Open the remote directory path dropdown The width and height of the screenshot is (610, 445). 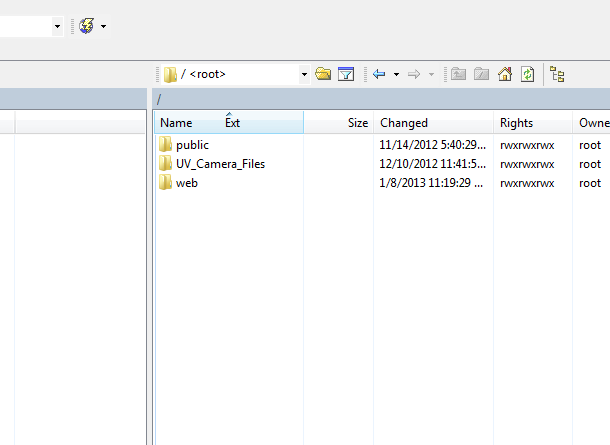tap(304, 74)
